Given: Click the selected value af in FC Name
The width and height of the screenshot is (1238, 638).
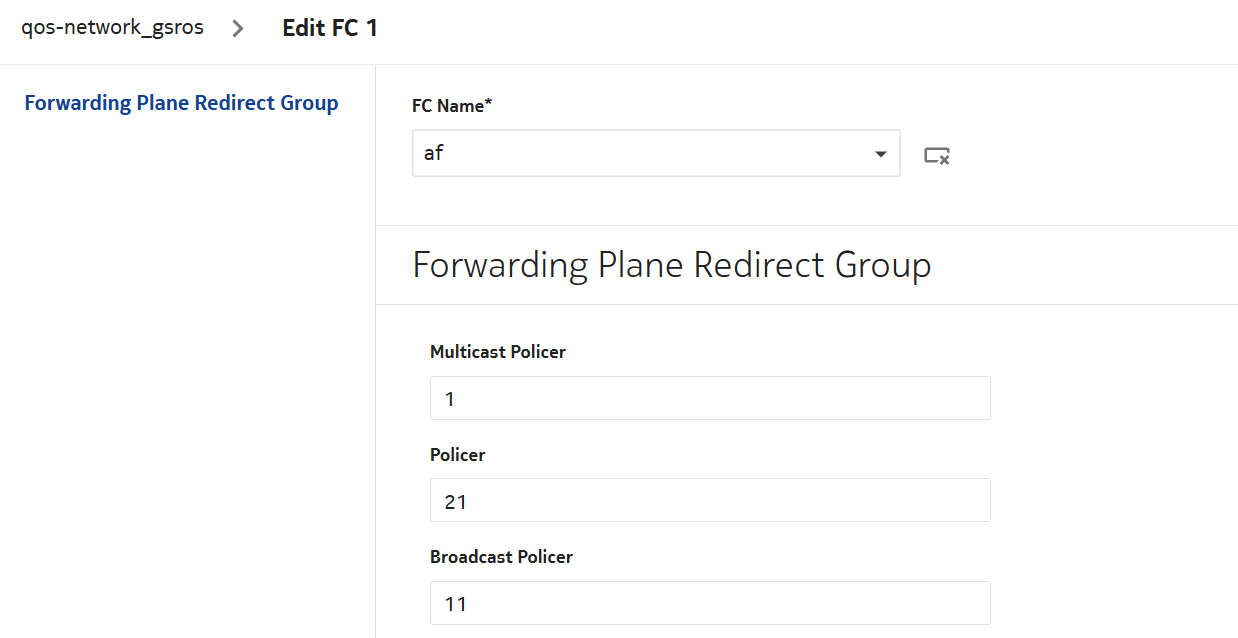Looking at the screenshot, I should click(x=433, y=154).
